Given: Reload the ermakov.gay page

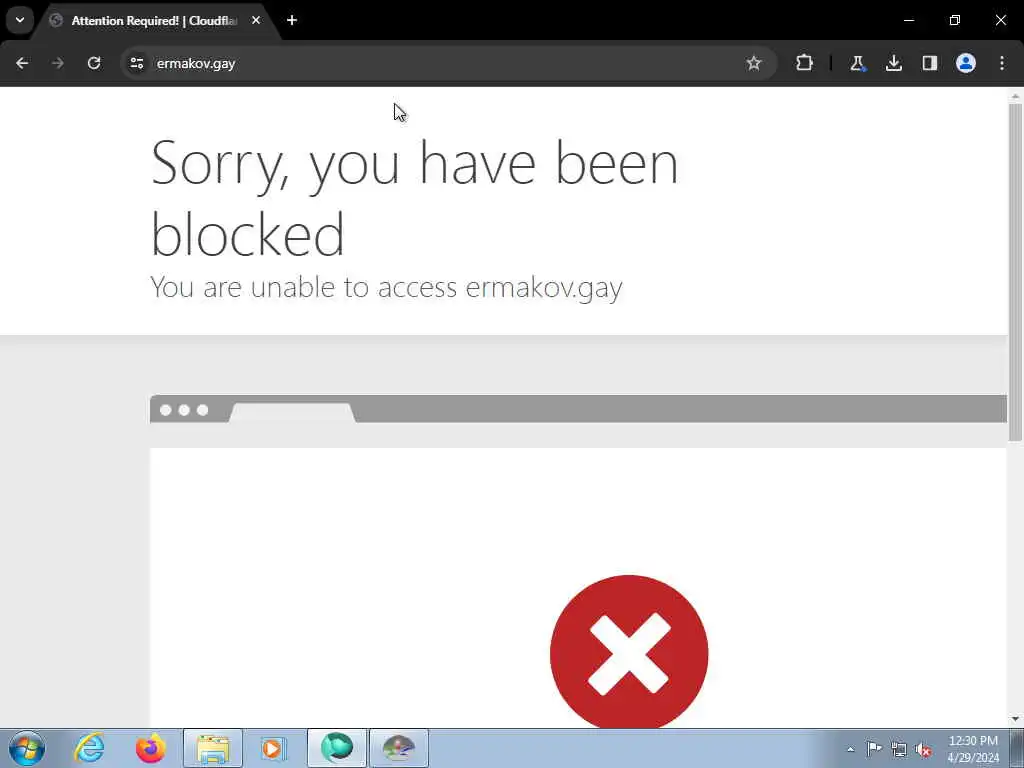Looking at the screenshot, I should pyautogui.click(x=94, y=63).
